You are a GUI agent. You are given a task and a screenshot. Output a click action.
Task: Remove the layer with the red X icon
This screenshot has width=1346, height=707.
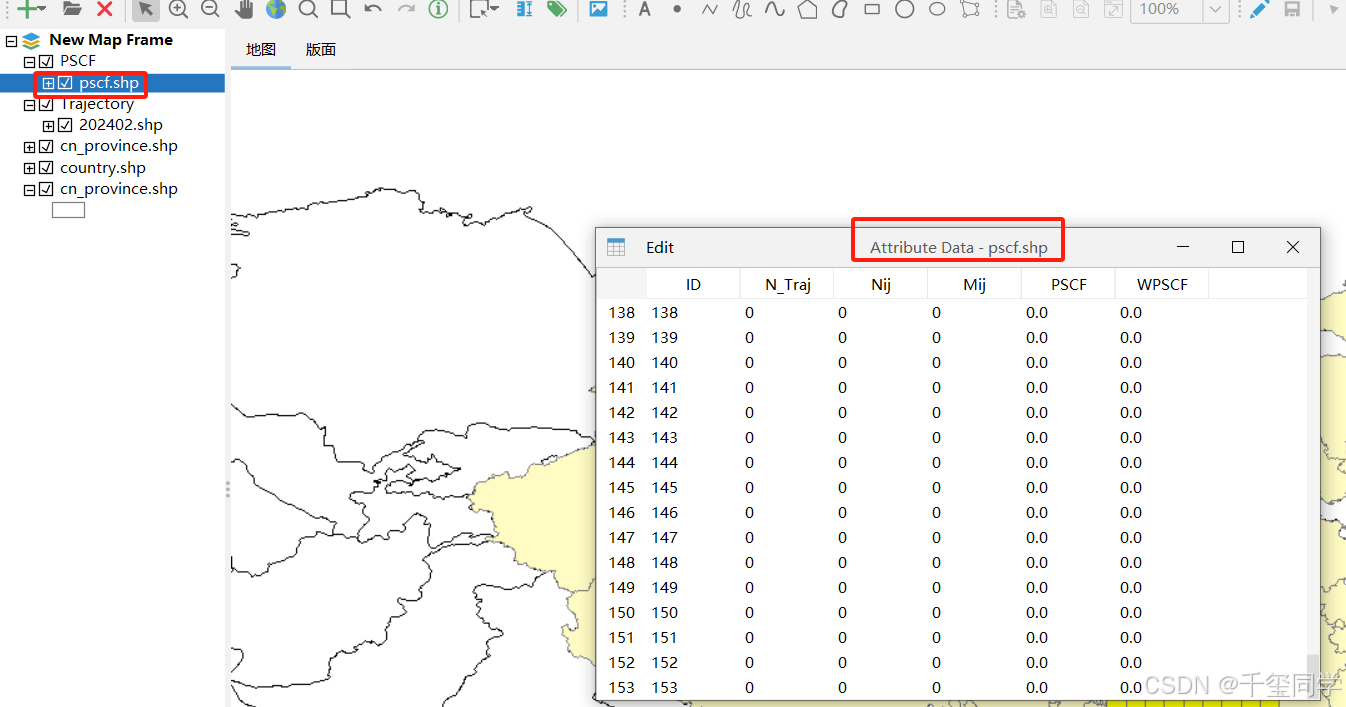(x=105, y=9)
